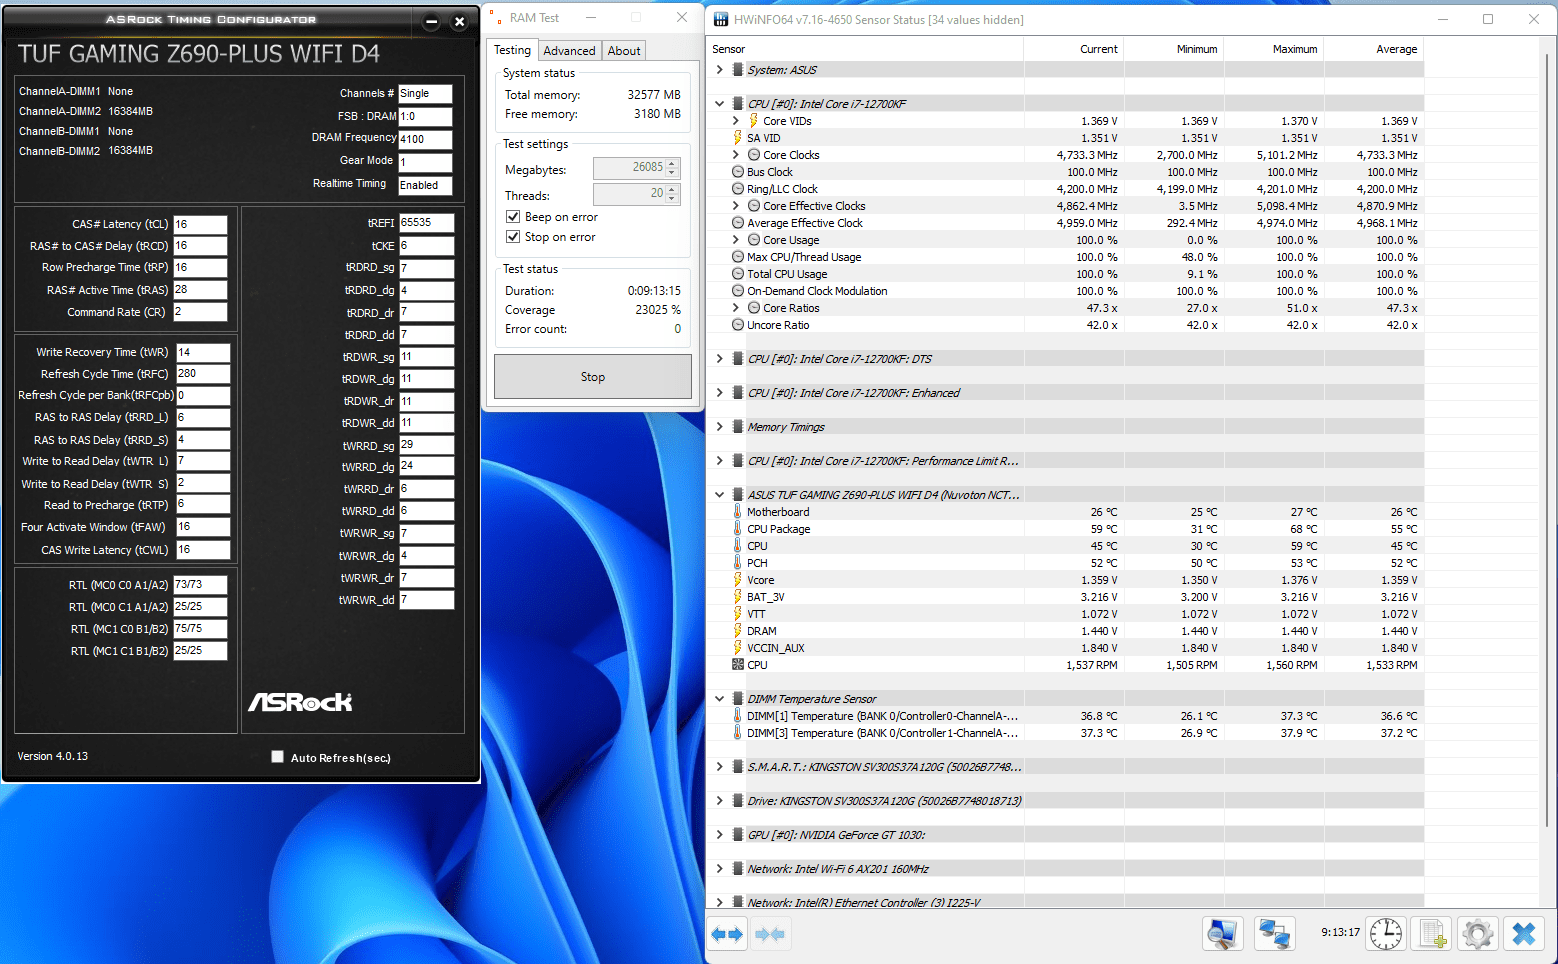Open HWiNFO sensor settings gear icon
1558x964 pixels.
pyautogui.click(x=1477, y=934)
